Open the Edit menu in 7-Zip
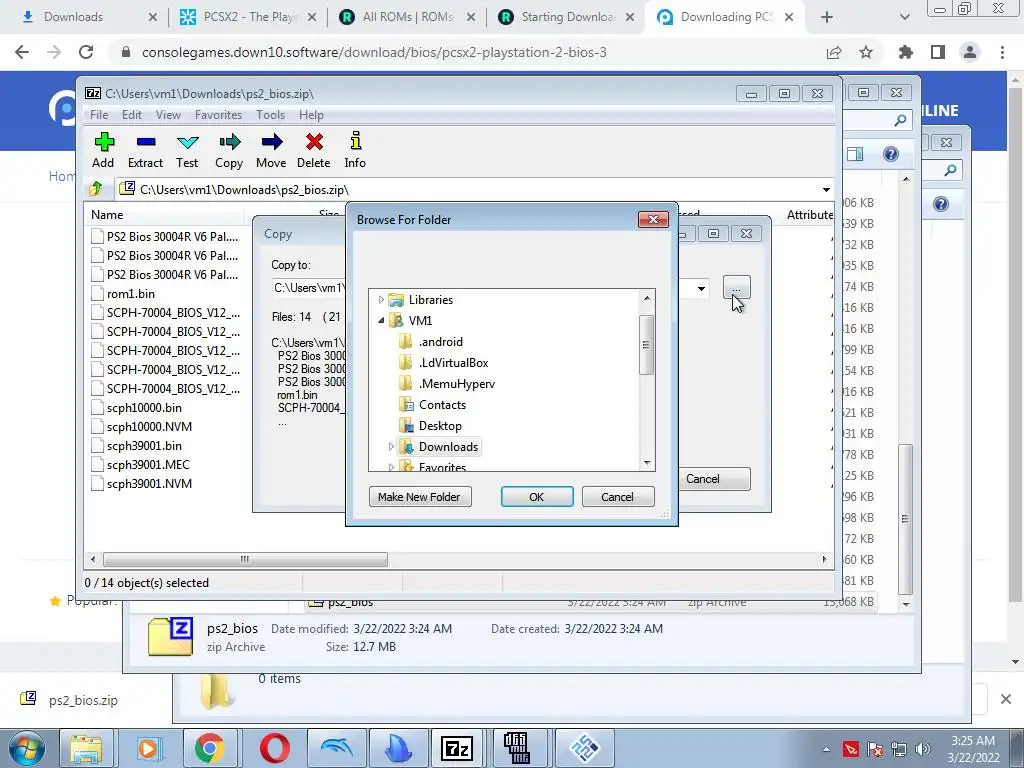 (x=132, y=115)
